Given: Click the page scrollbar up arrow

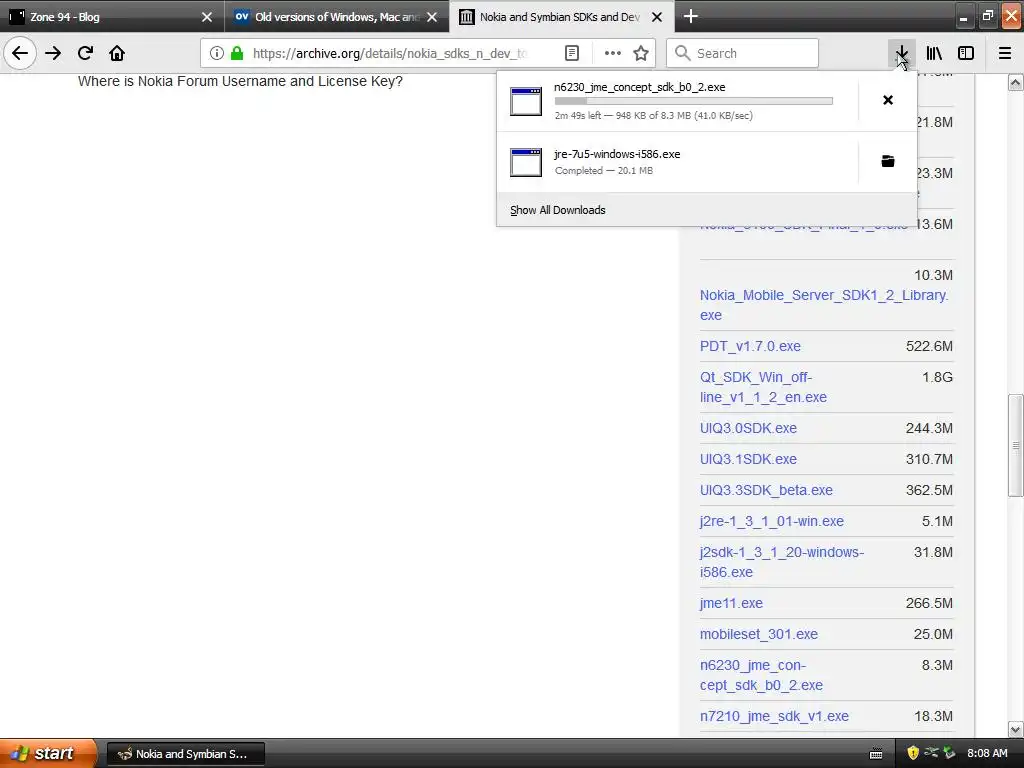Looking at the screenshot, I should [1015, 83].
